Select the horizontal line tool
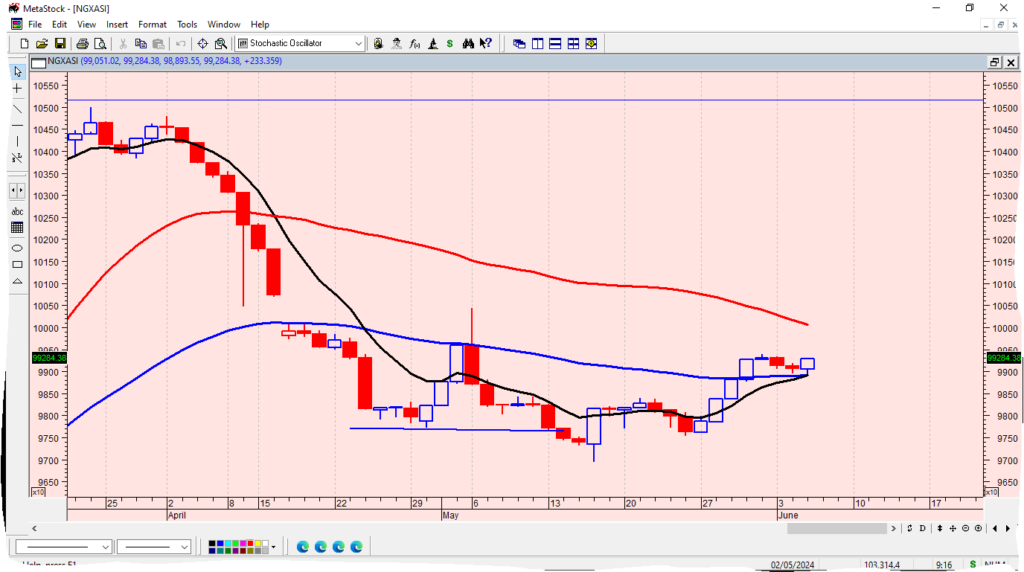Screen dimensions: 1024x572 (17, 125)
